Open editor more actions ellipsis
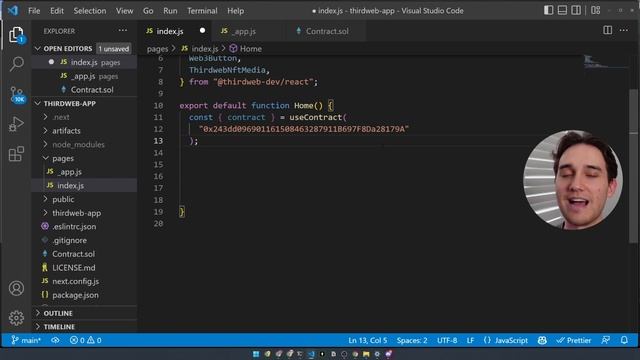The height and width of the screenshot is (360, 640). [x=624, y=30]
